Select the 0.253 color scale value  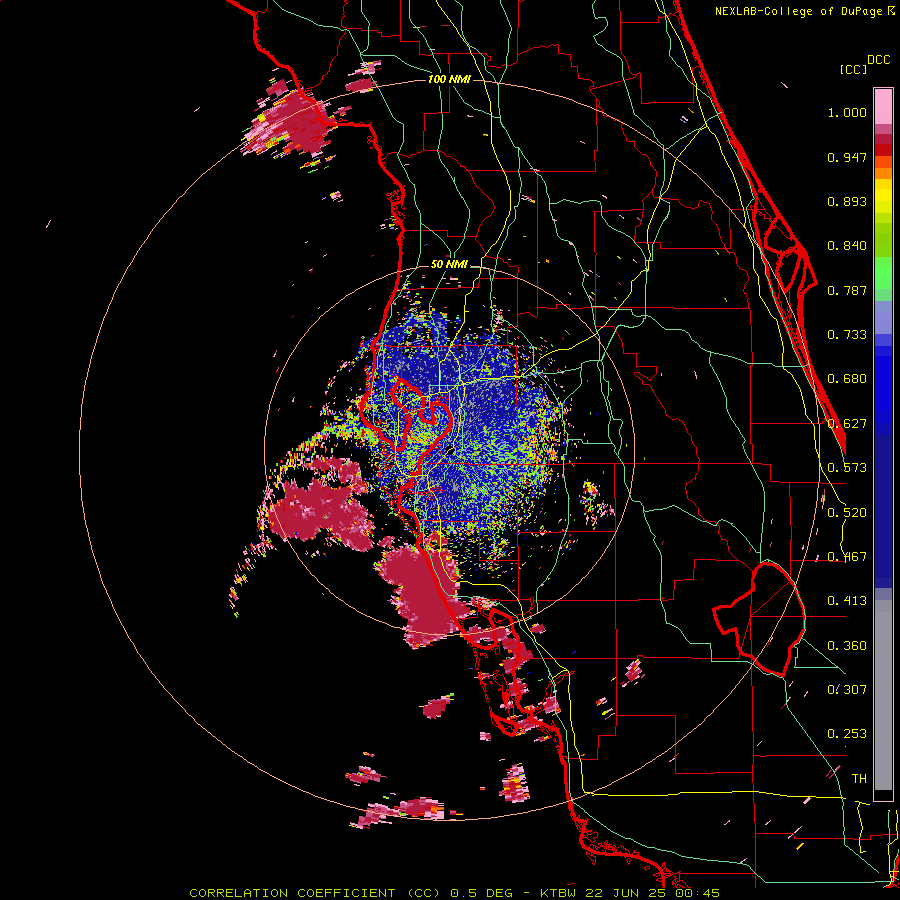coord(847,734)
